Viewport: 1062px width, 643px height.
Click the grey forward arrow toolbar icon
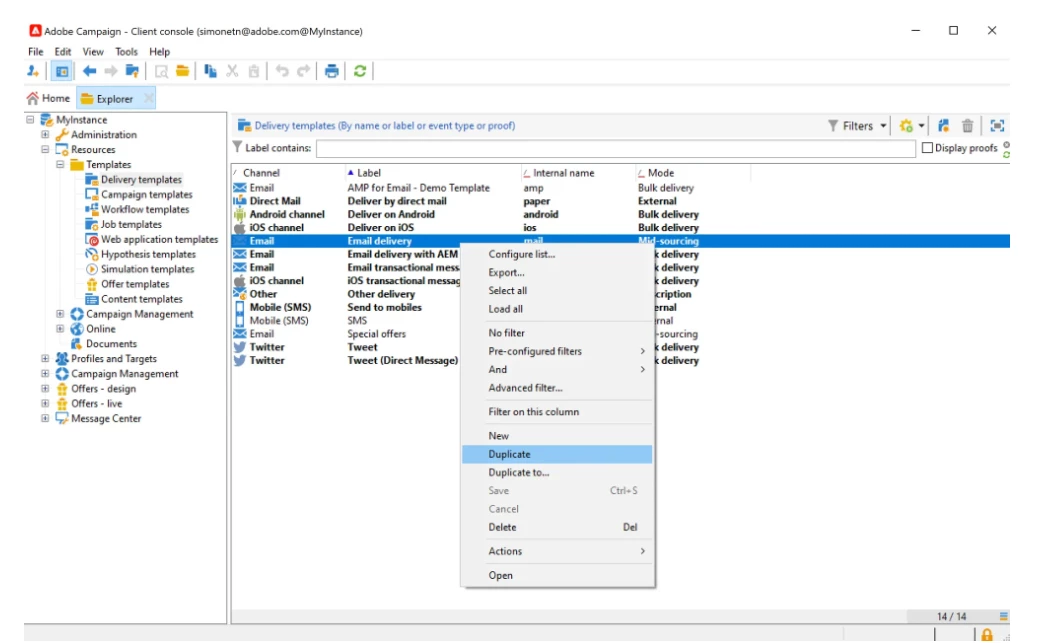[x=110, y=71]
